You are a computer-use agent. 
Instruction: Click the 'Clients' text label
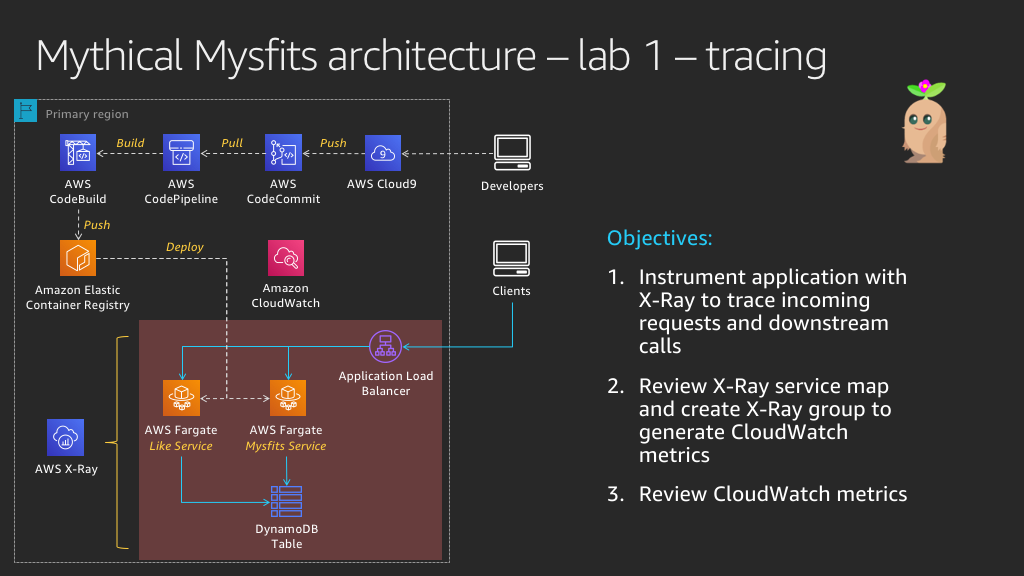[511, 291]
